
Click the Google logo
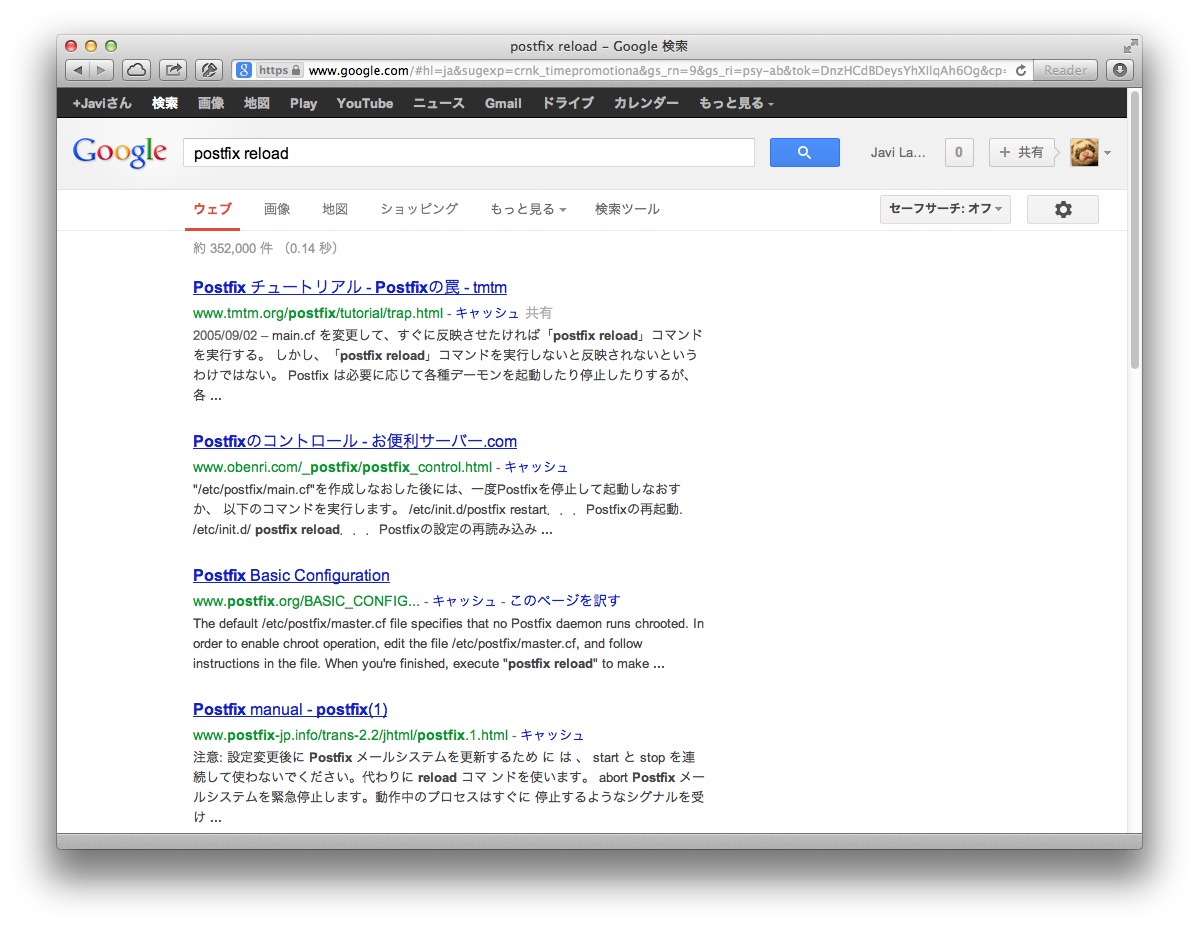(119, 152)
